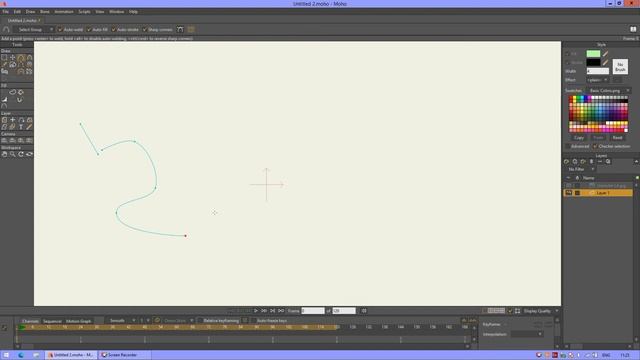The width and height of the screenshot is (640, 360).
Task: Click the Duplicate Layer icon in Layers panel
Action: pyautogui.click(x=575, y=162)
